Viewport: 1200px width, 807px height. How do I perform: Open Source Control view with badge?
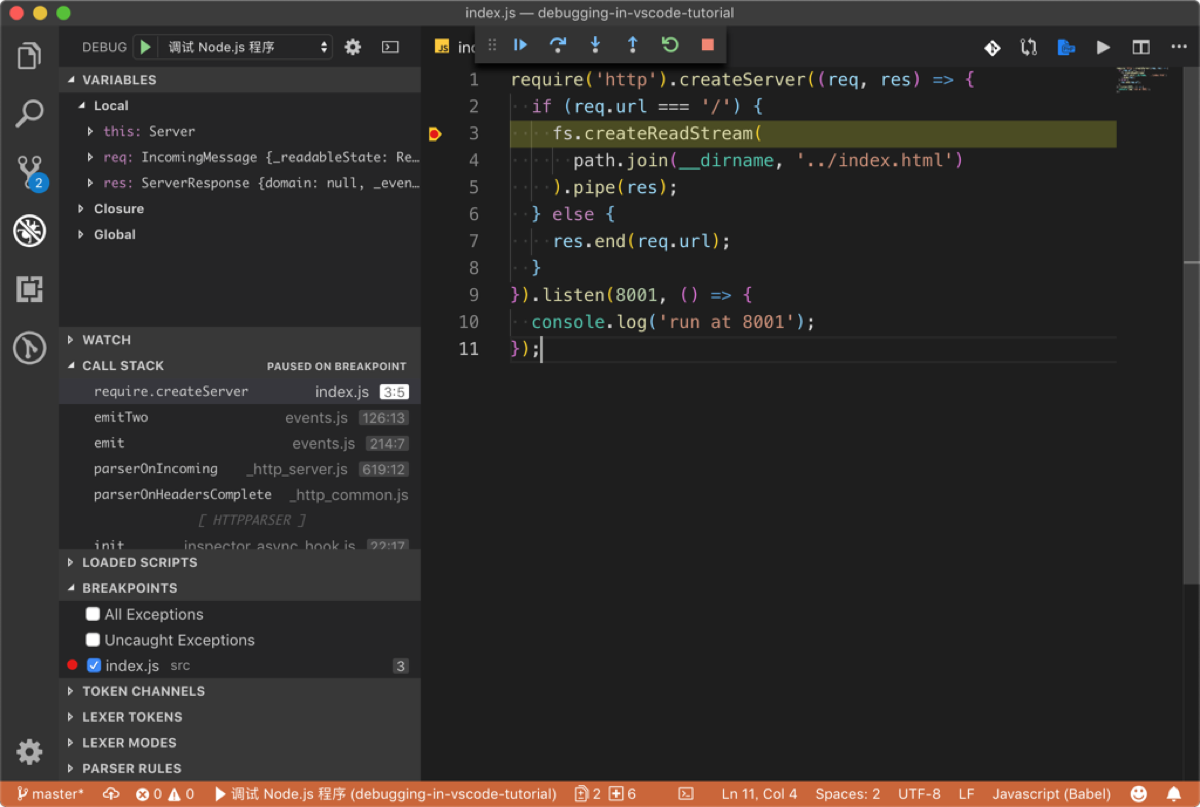pos(29,171)
